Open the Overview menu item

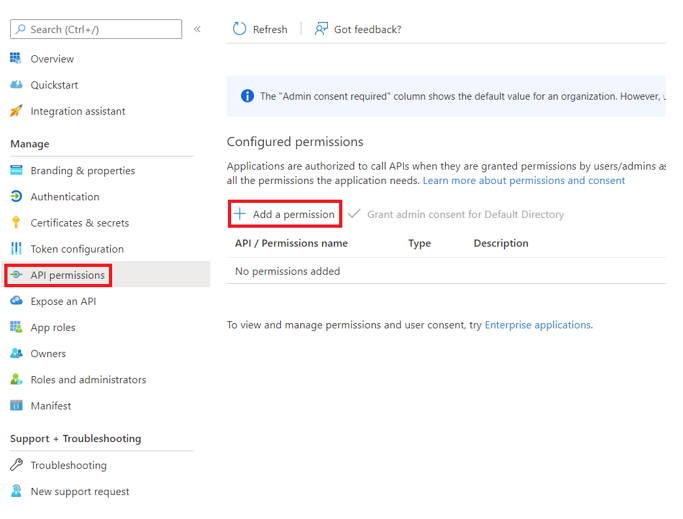(x=52, y=58)
